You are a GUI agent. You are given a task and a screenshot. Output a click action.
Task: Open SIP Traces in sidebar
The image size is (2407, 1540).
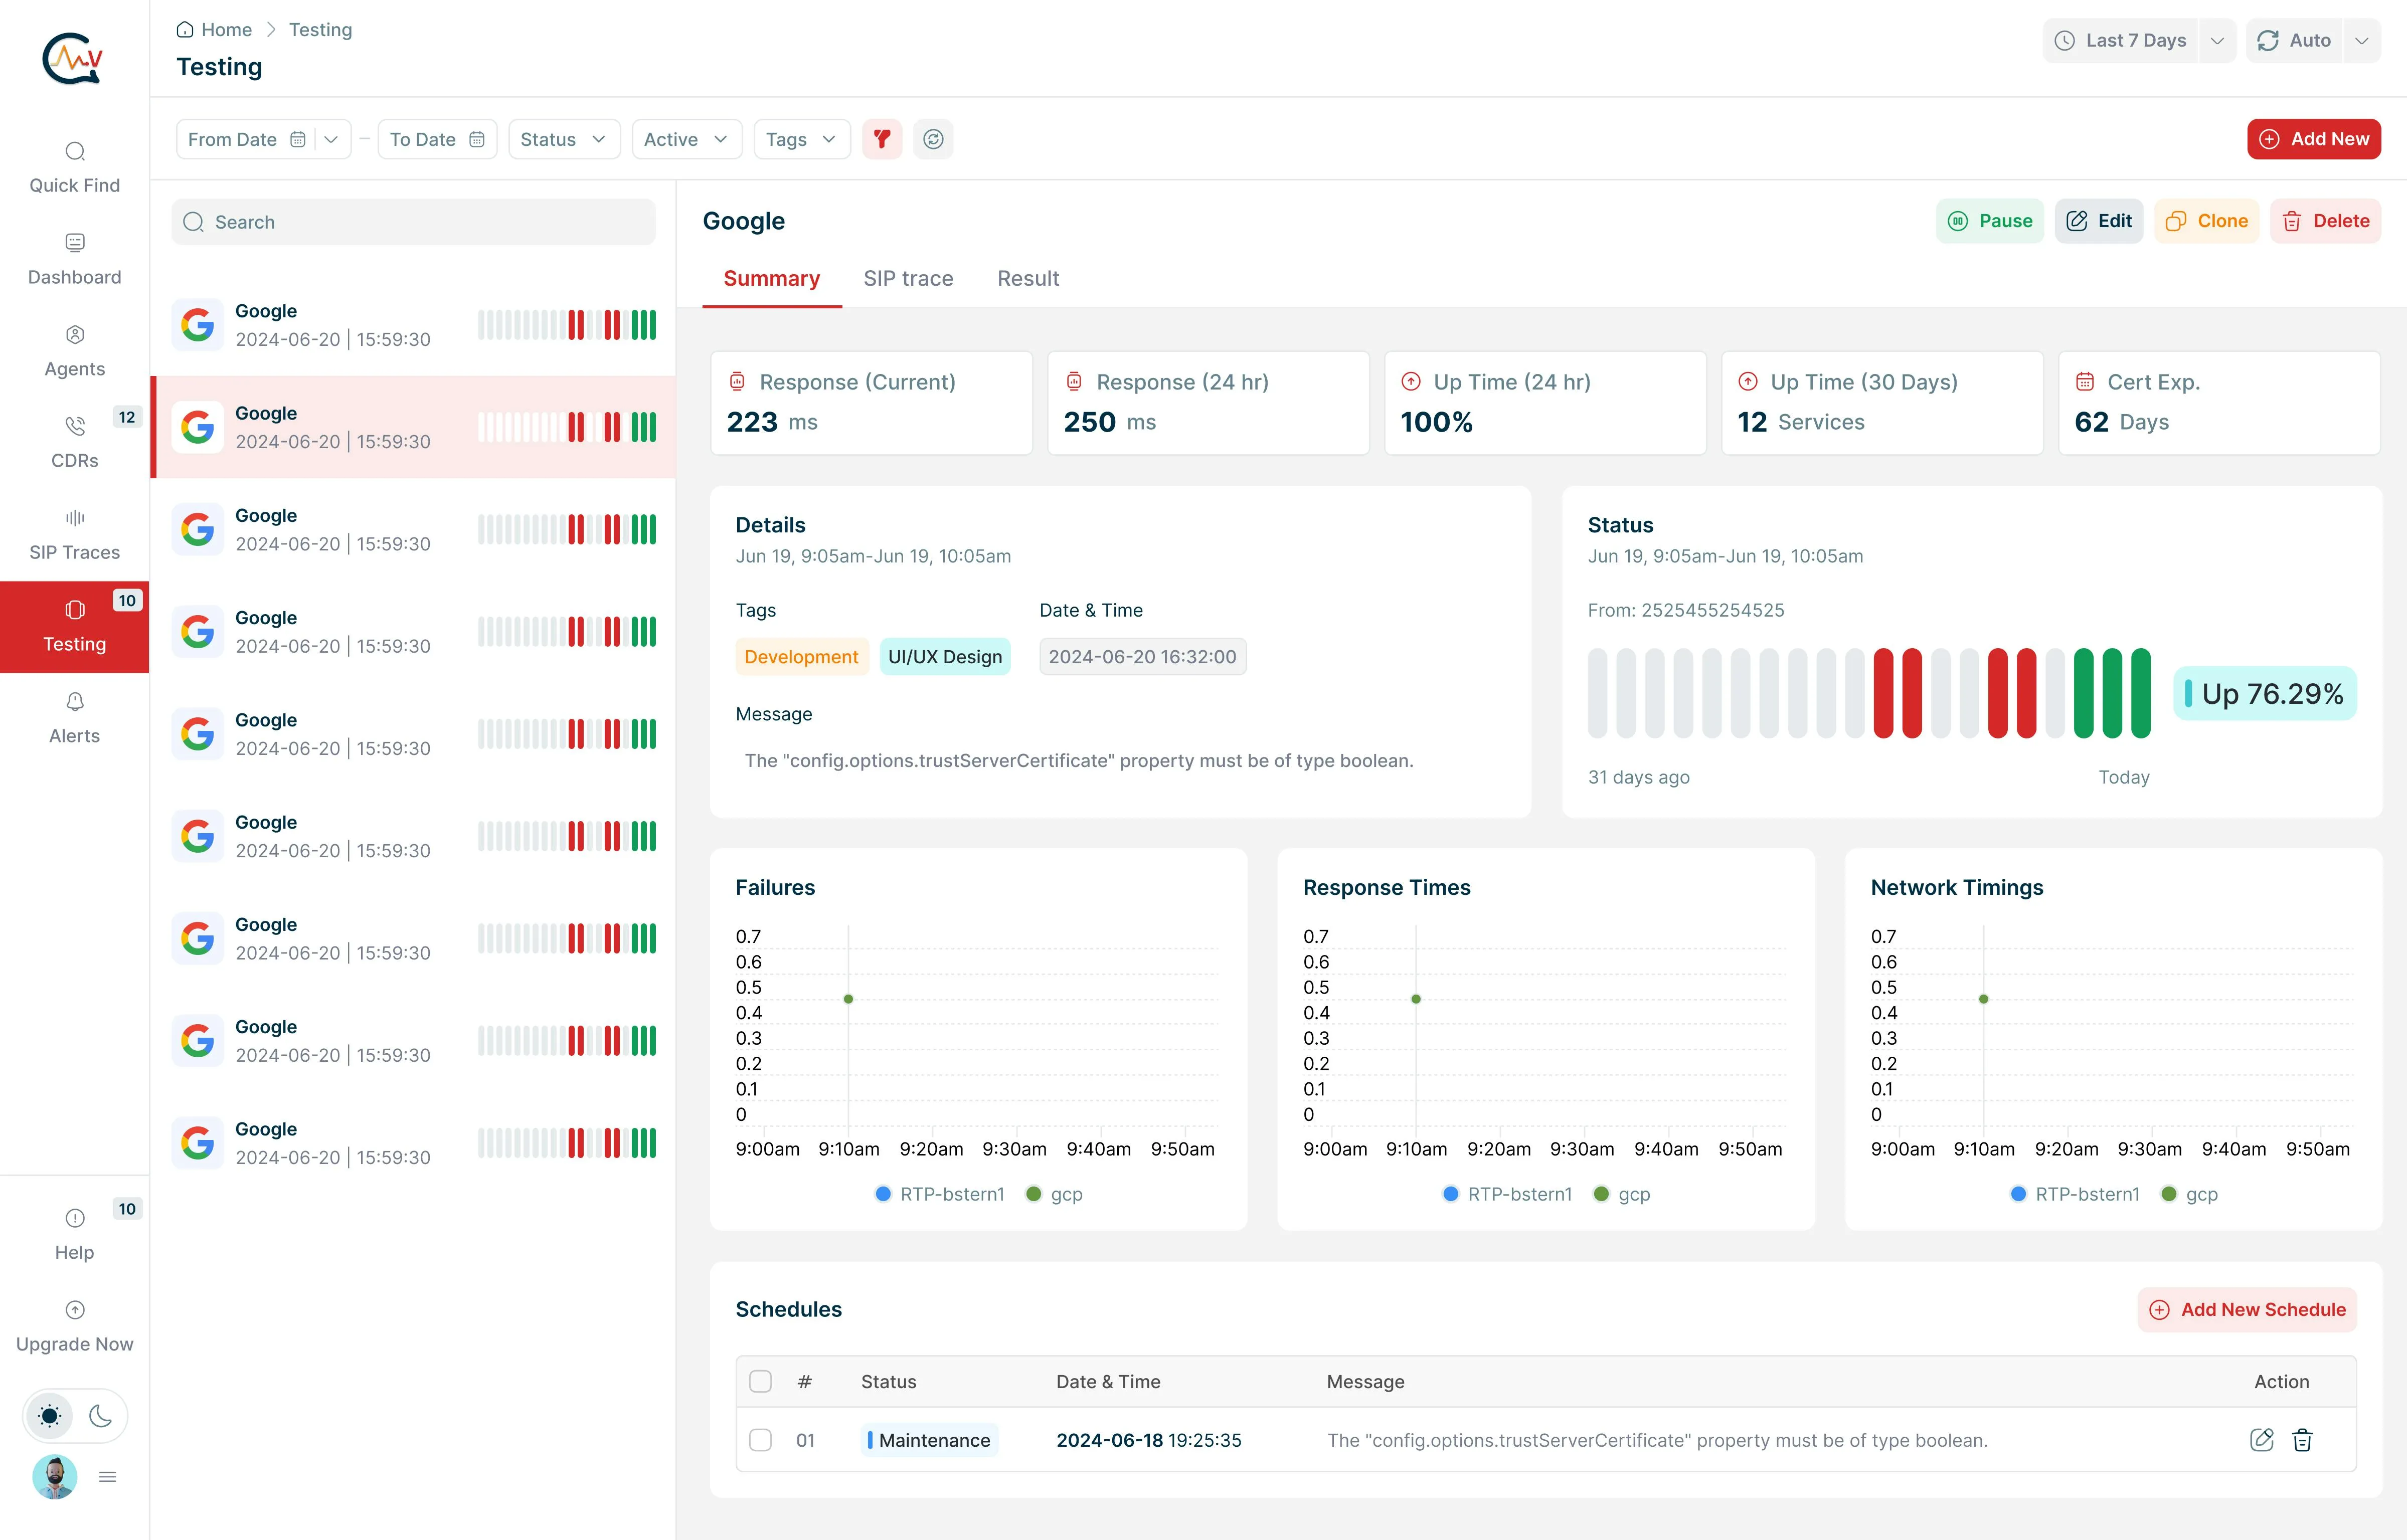74,535
